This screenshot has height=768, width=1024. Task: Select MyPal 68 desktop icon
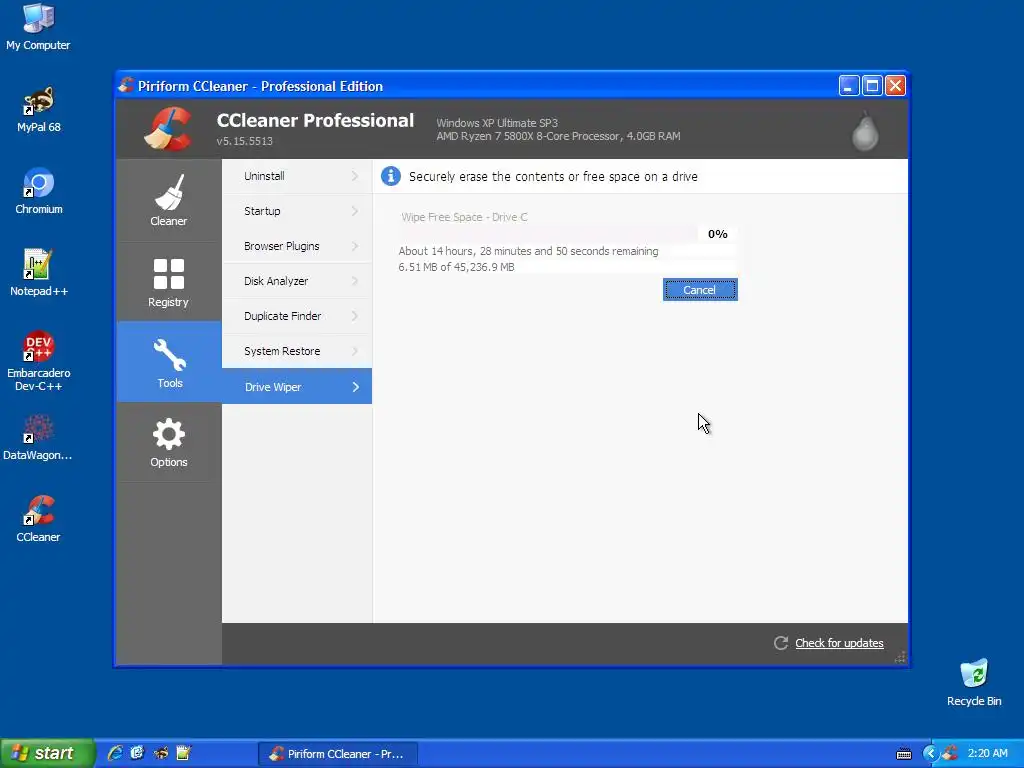click(x=39, y=110)
